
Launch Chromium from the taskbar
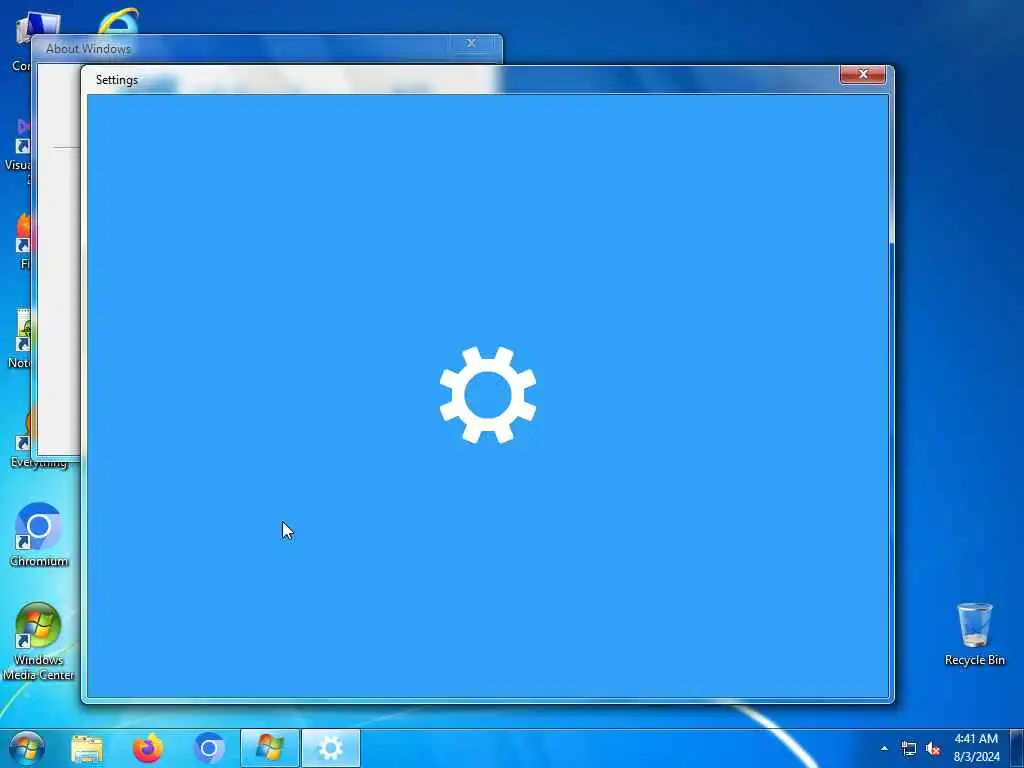coord(209,748)
